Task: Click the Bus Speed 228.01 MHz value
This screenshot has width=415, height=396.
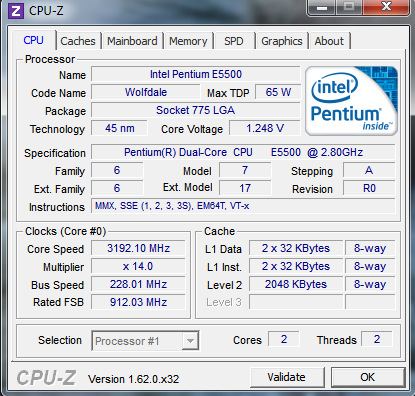Action: point(138,284)
